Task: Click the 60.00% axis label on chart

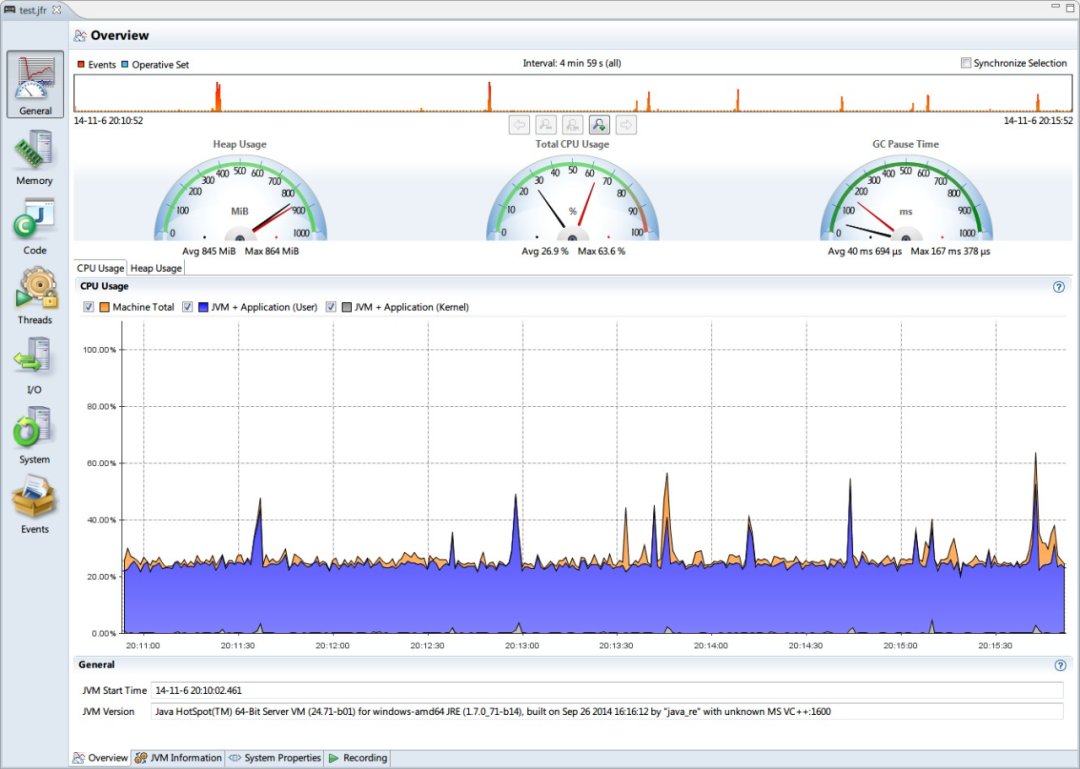Action: tap(101, 464)
